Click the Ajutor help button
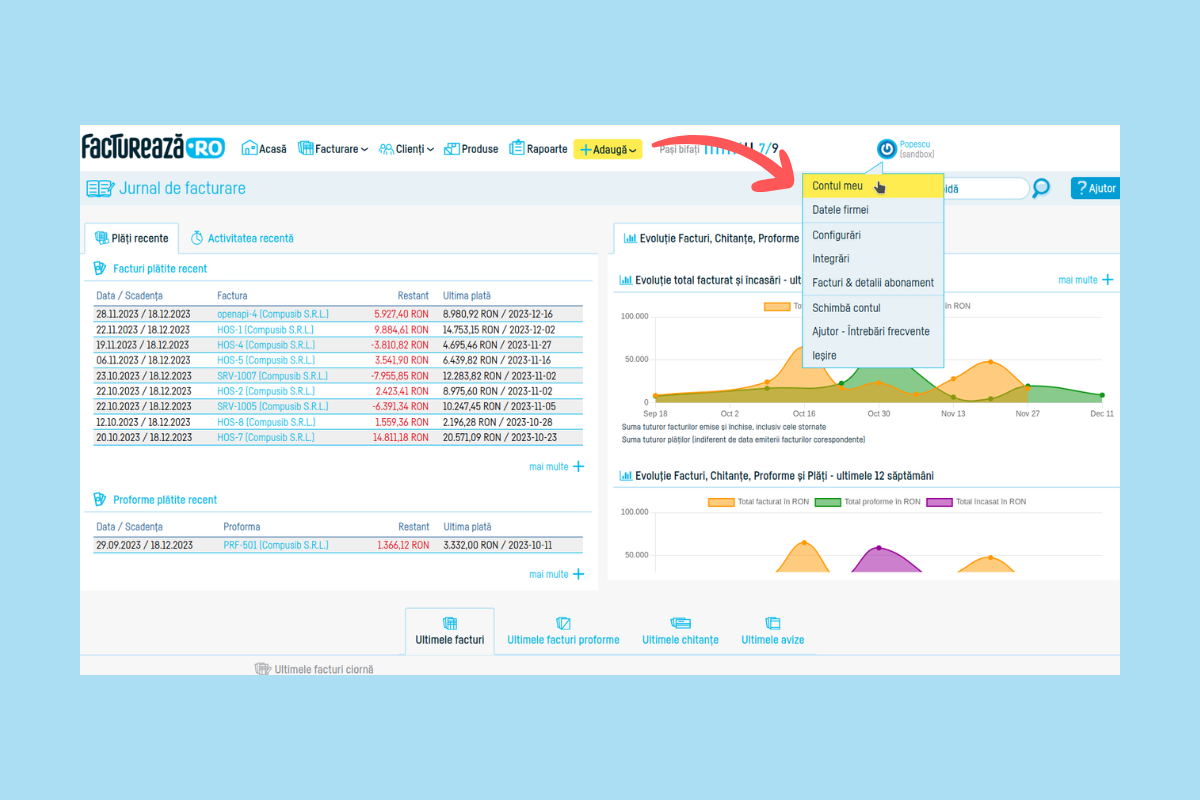The height and width of the screenshot is (800, 1200). tap(1094, 188)
